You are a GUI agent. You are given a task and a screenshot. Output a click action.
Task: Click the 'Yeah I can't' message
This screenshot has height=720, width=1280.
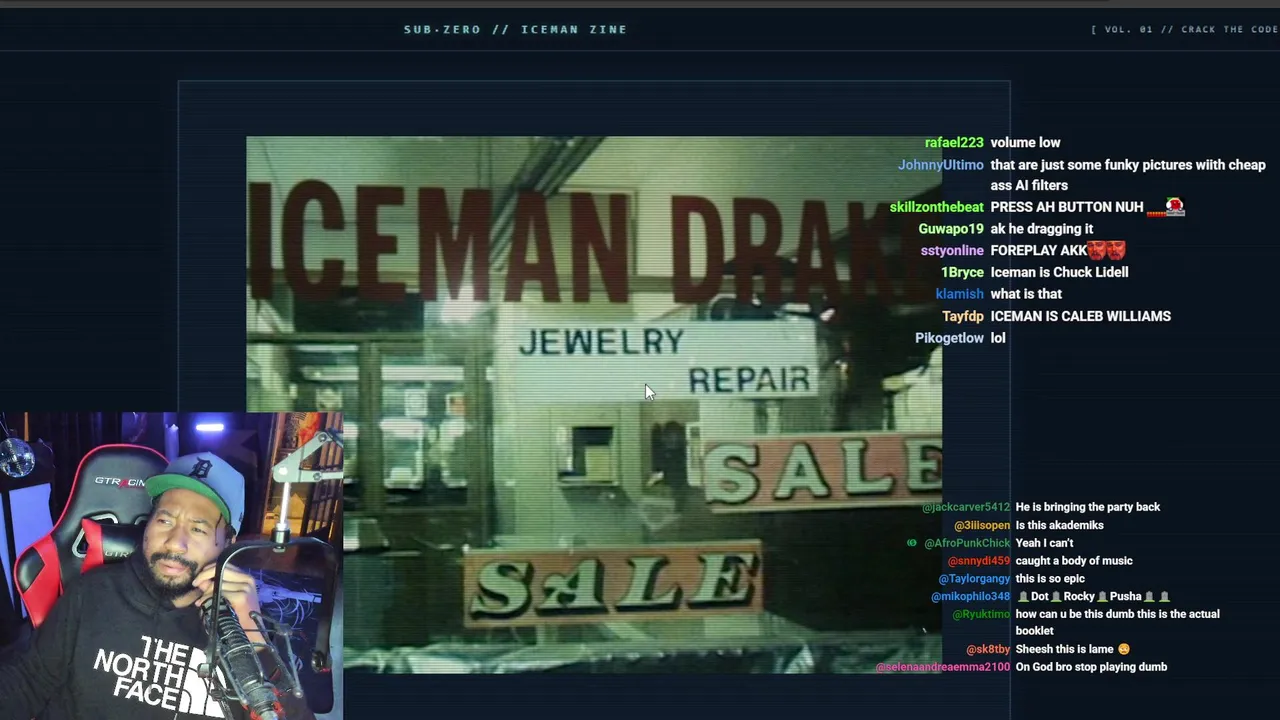click(x=1044, y=543)
